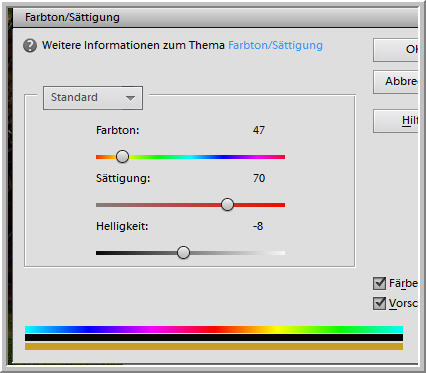Cancel with the Abbrechen button
The width and height of the screenshot is (426, 373).
[396, 82]
